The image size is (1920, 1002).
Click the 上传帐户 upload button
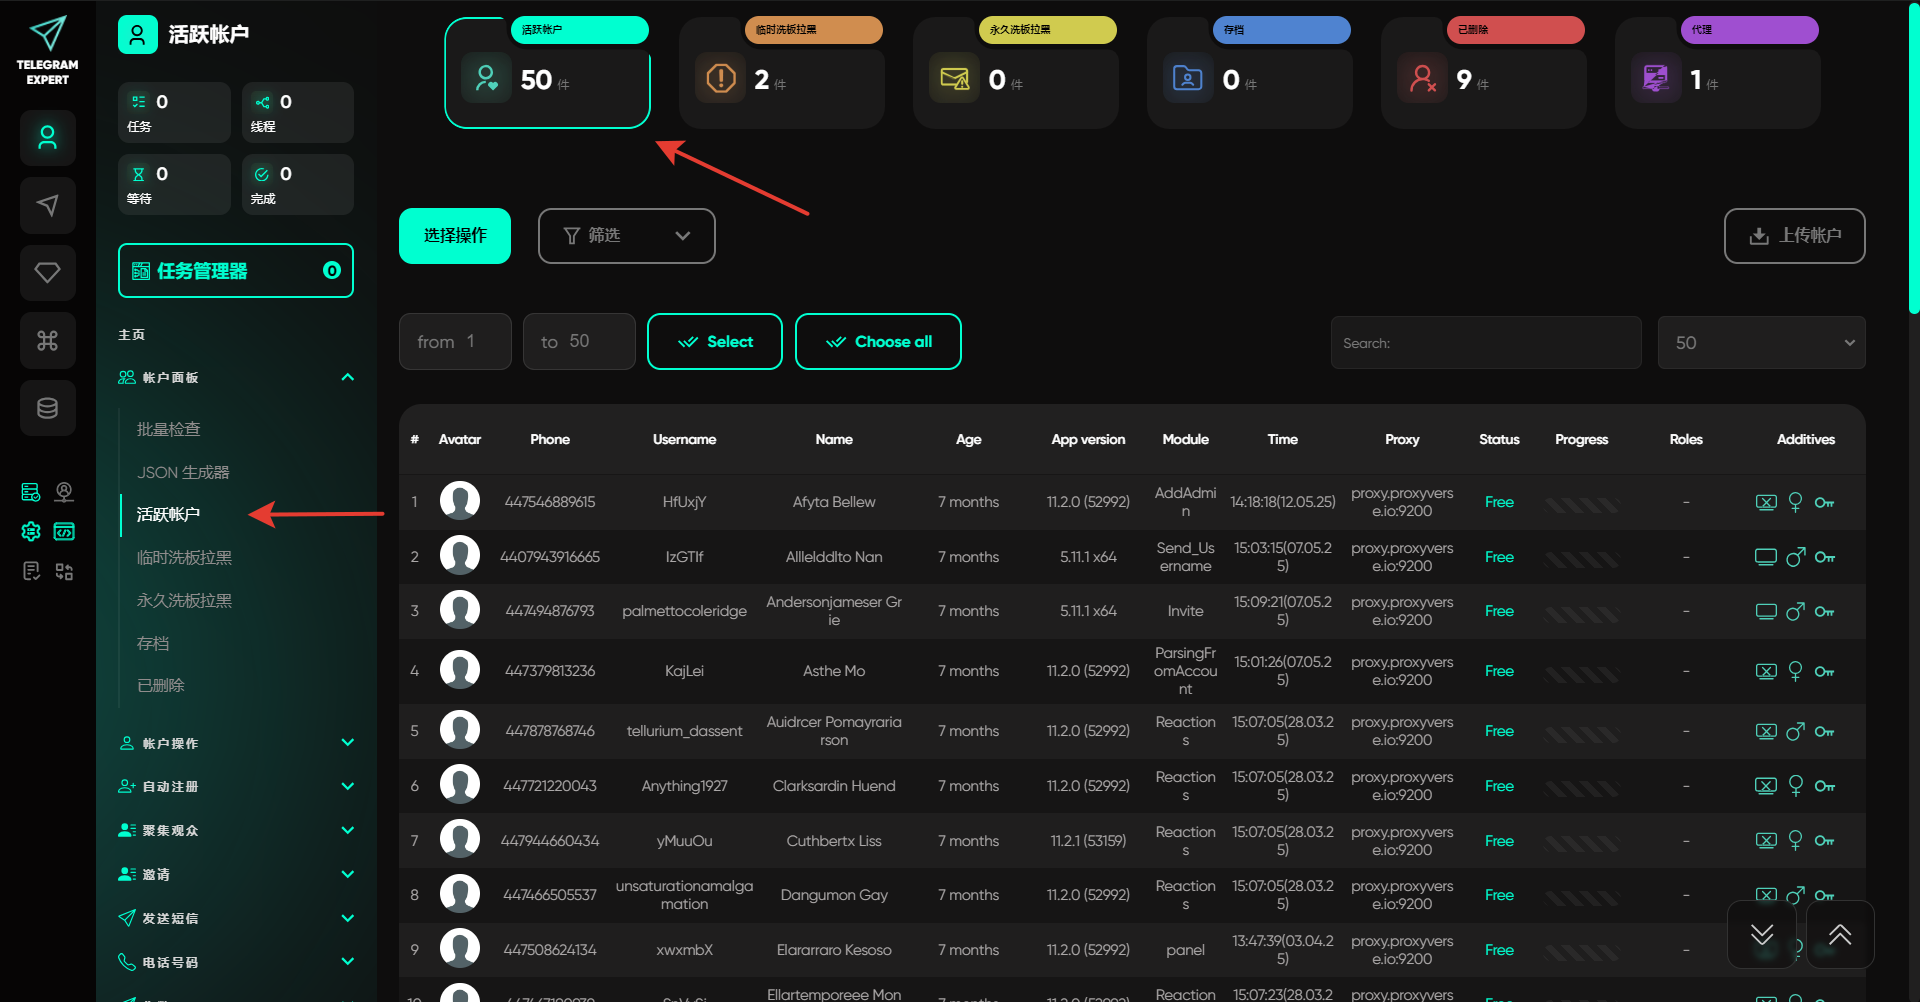1794,236
